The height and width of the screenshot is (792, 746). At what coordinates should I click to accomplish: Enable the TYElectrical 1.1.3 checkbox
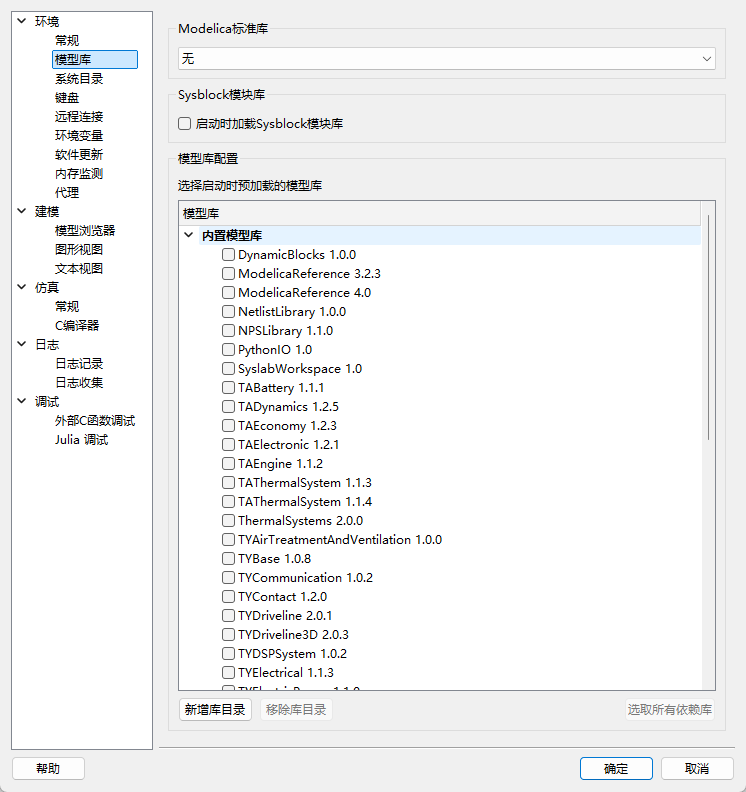click(x=228, y=673)
